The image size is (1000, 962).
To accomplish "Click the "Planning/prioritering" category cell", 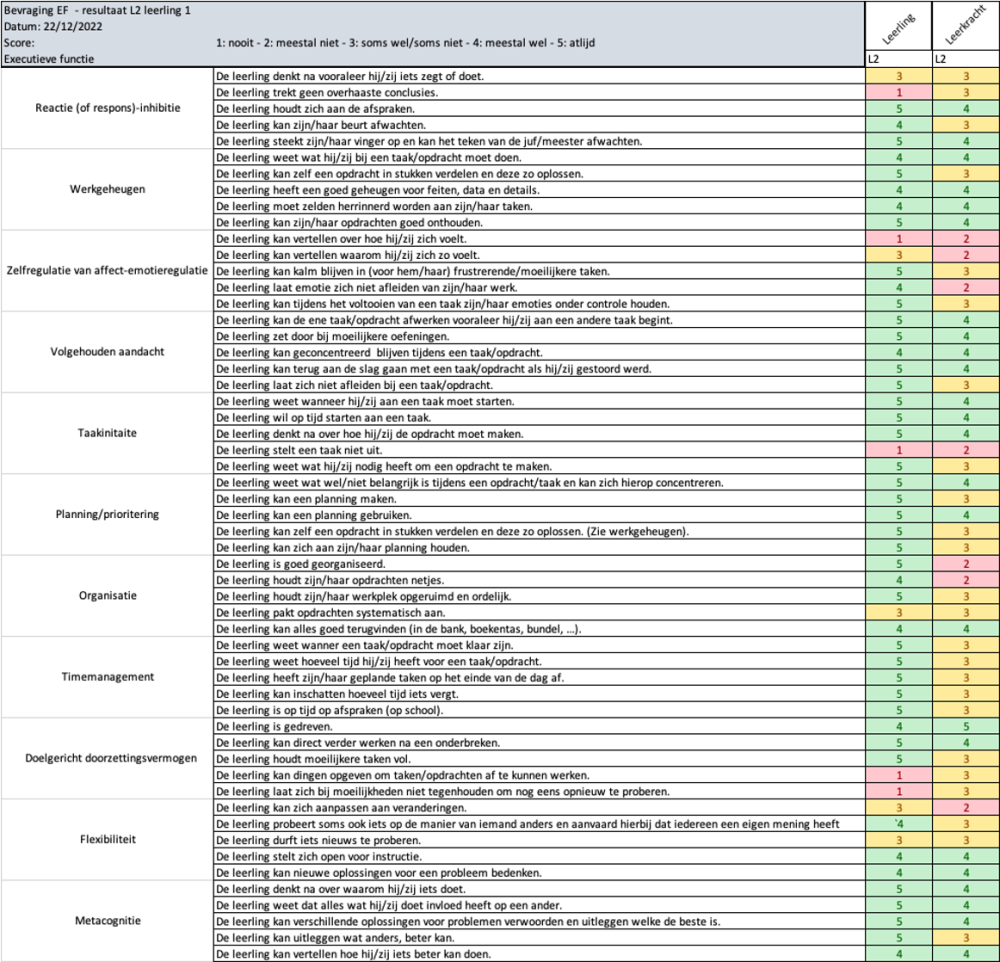I will coord(107,515).
